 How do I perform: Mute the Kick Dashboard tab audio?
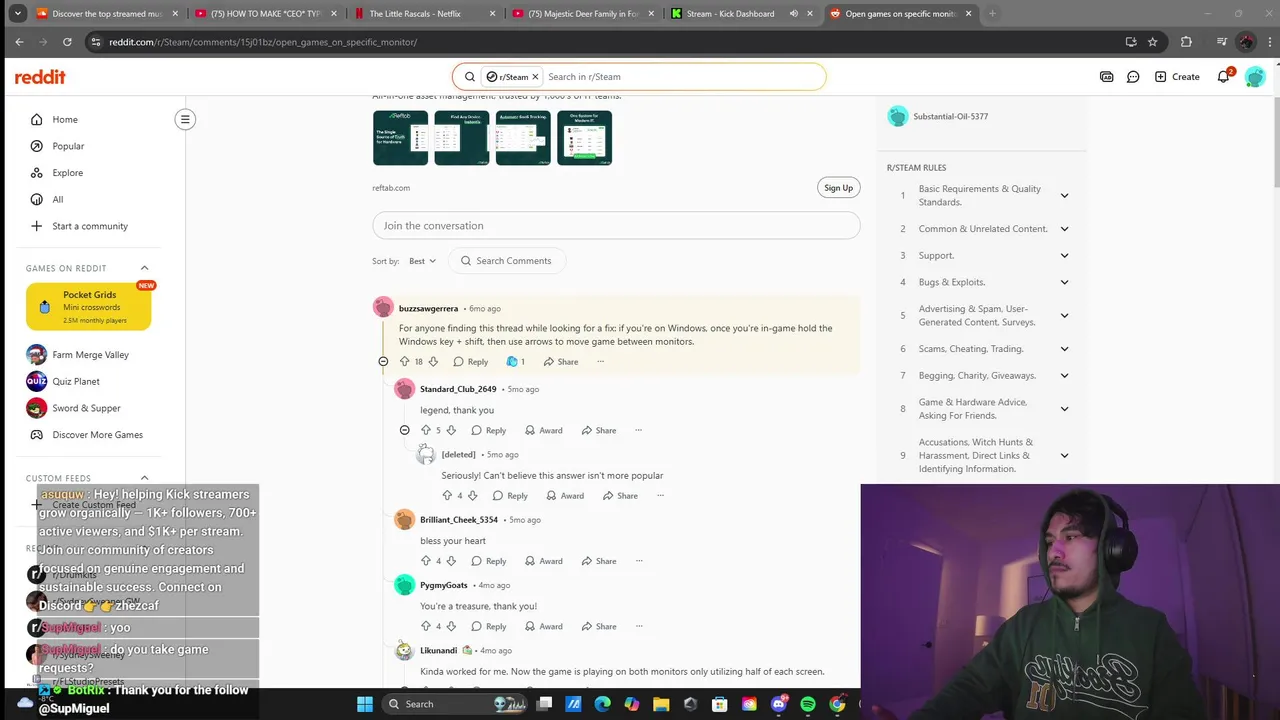tap(794, 14)
